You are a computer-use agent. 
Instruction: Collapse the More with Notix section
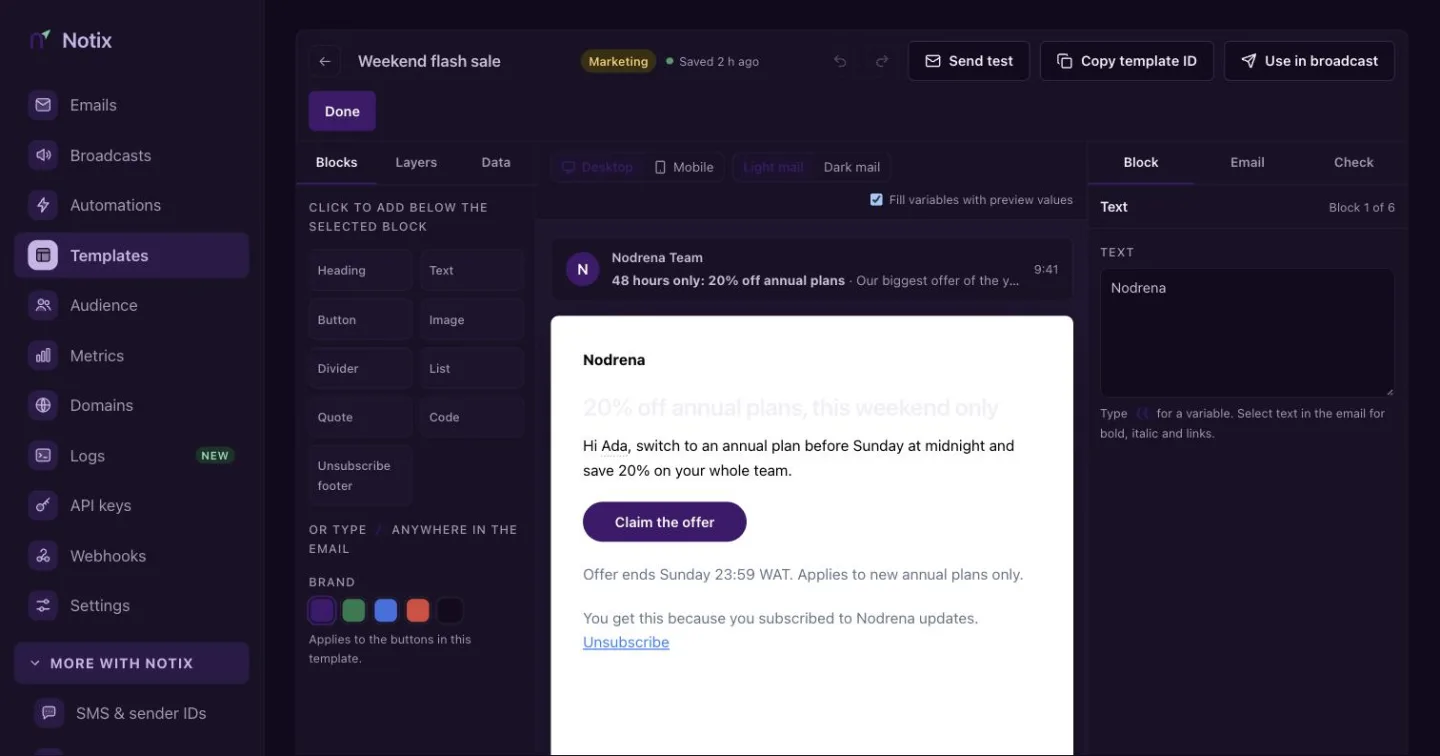point(132,663)
